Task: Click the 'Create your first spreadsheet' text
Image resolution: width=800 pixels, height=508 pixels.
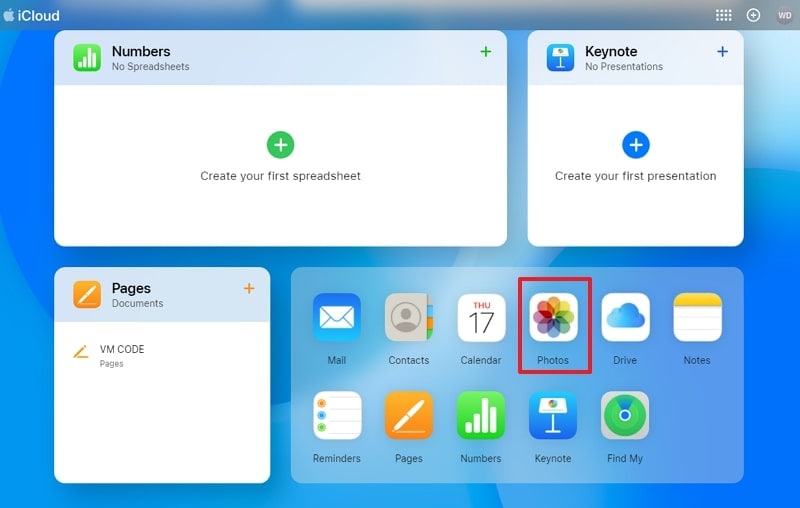Action: pyautogui.click(x=280, y=176)
